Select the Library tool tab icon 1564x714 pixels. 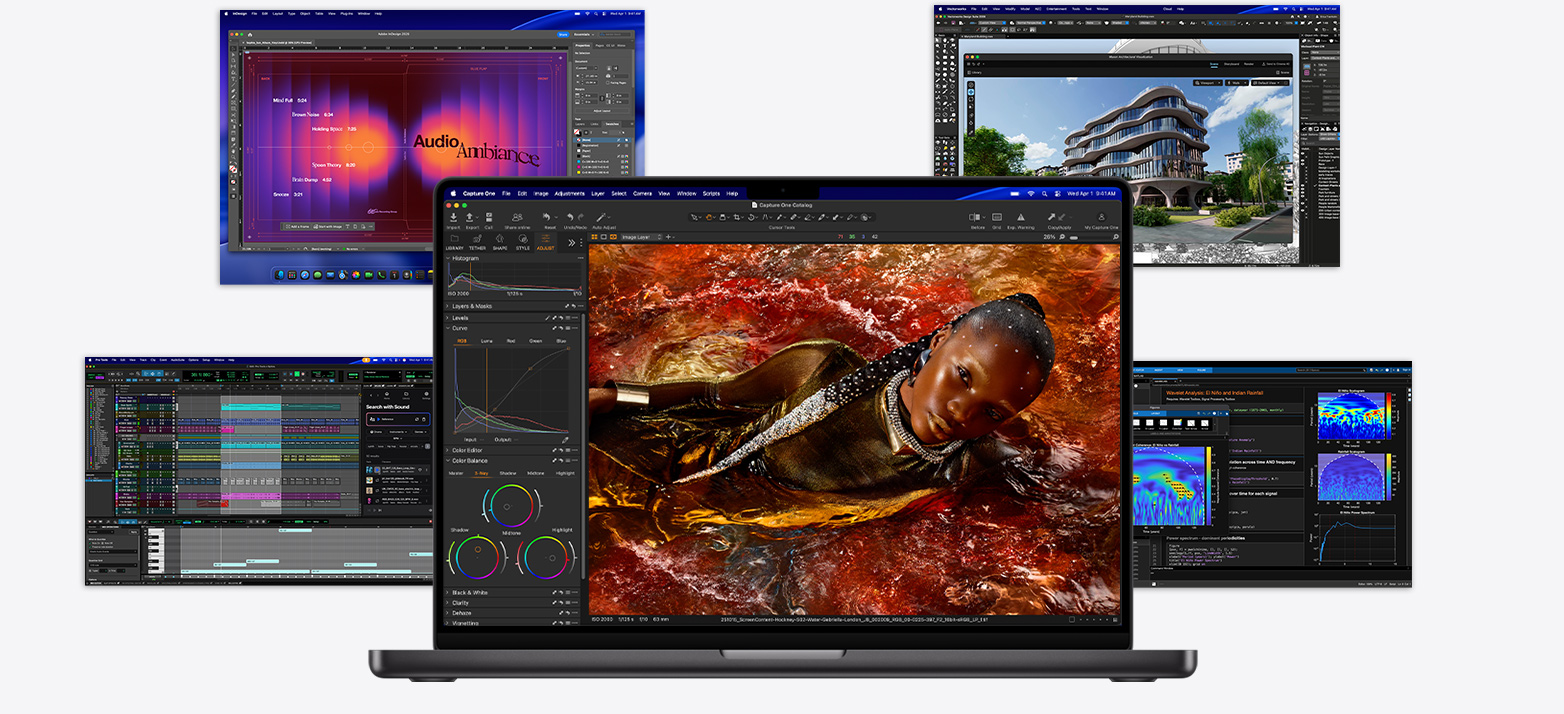point(454,240)
